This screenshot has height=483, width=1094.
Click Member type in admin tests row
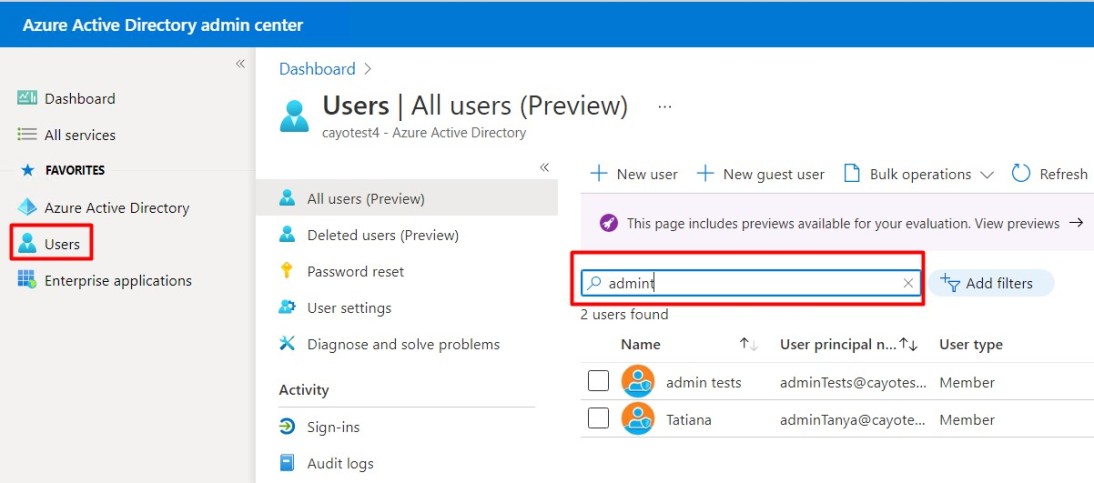[x=966, y=382]
